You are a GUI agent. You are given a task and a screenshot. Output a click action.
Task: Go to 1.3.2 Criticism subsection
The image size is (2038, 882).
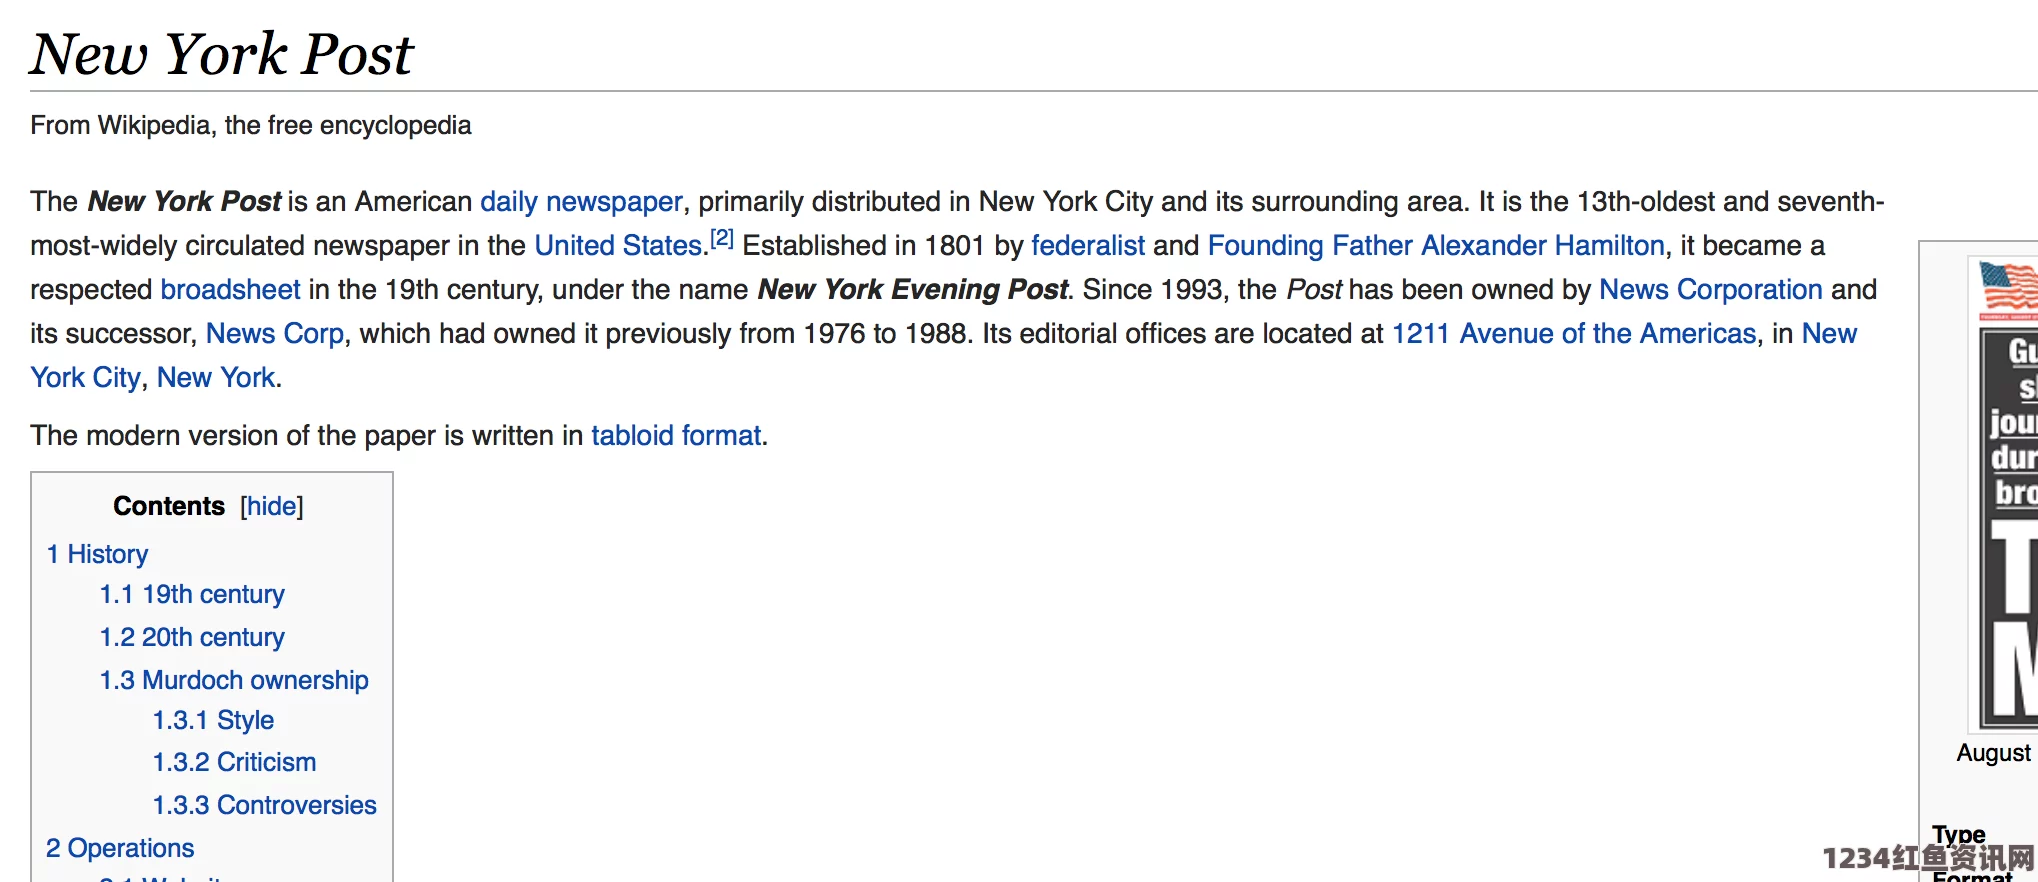coord(234,762)
